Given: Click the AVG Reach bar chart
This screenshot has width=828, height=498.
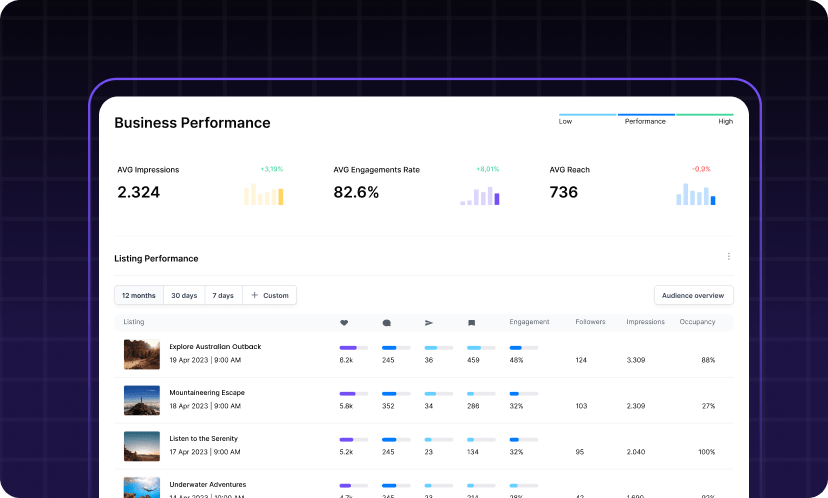Looking at the screenshot, I should [696, 194].
